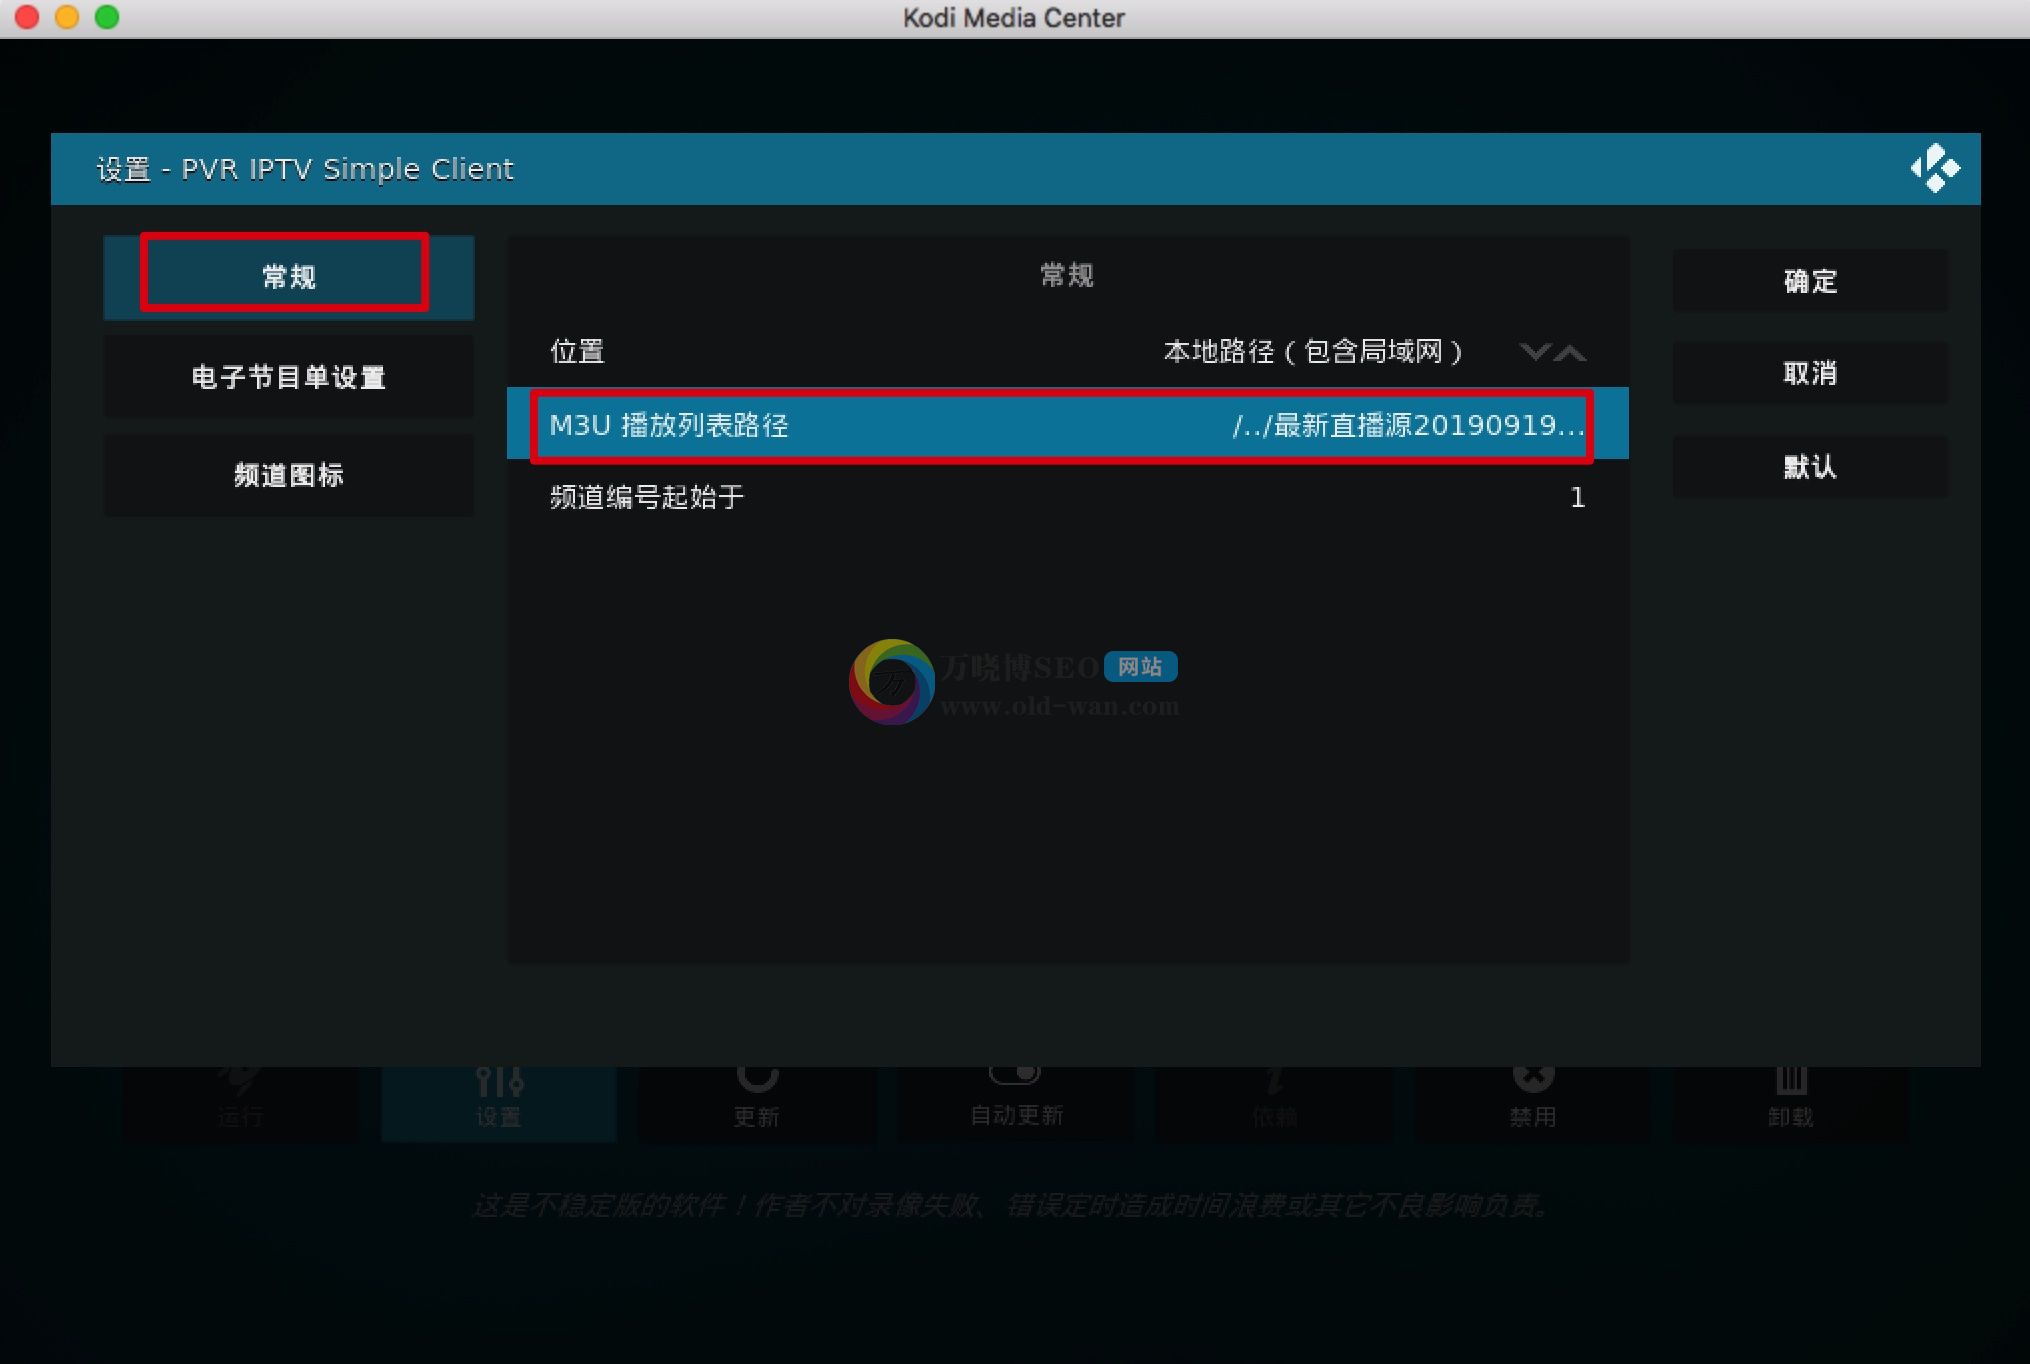Viewport: 2030px width, 1364px height.
Task: Click the 默认 button to reset settings
Action: click(1810, 466)
